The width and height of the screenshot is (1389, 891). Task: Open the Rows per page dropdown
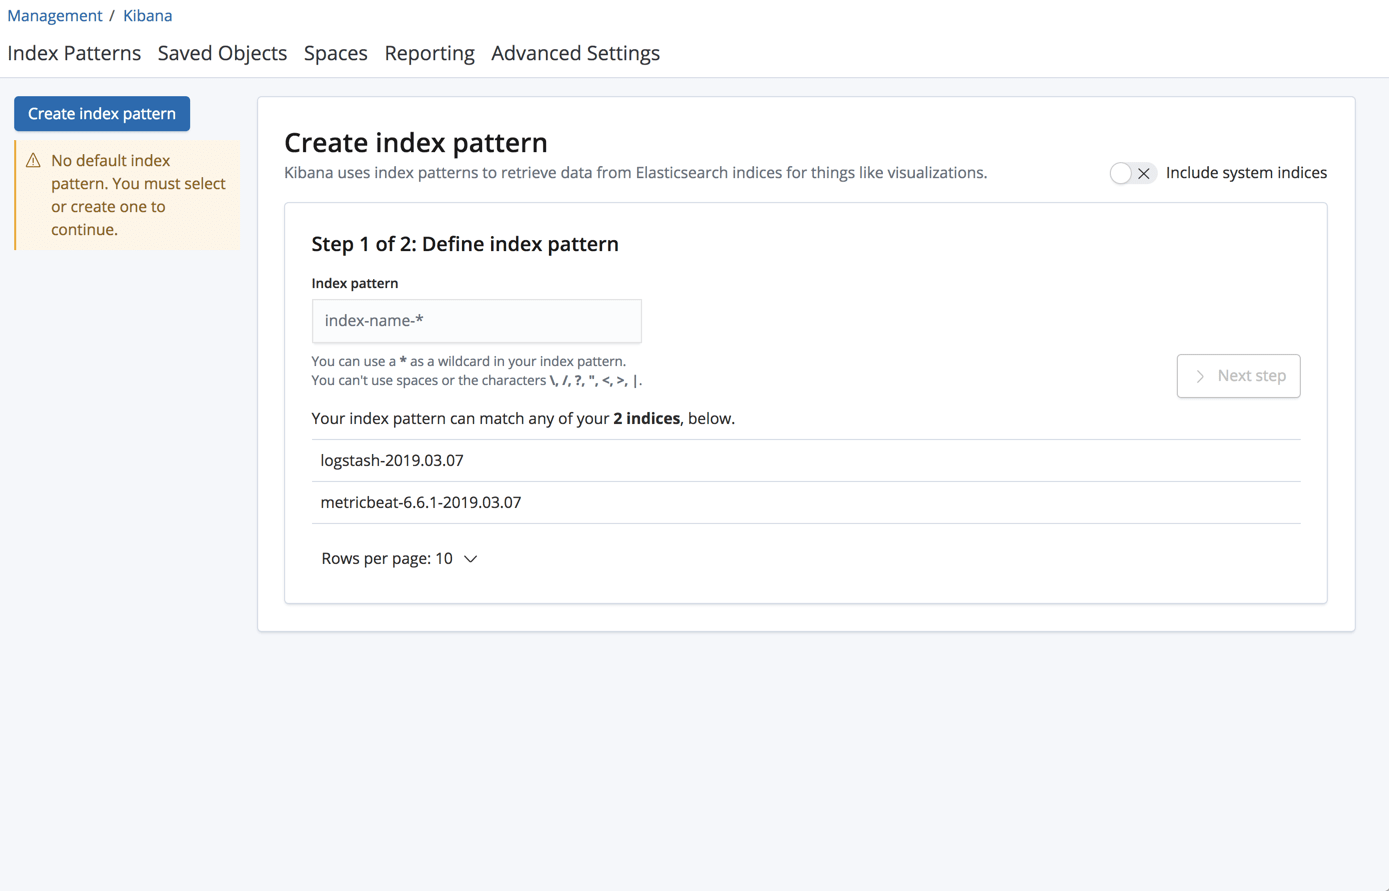click(x=399, y=558)
